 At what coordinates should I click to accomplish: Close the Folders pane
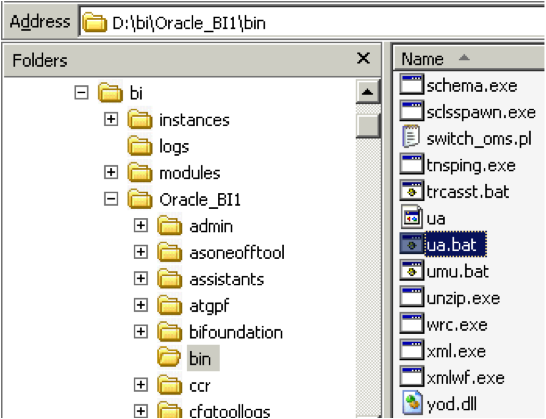(x=363, y=58)
